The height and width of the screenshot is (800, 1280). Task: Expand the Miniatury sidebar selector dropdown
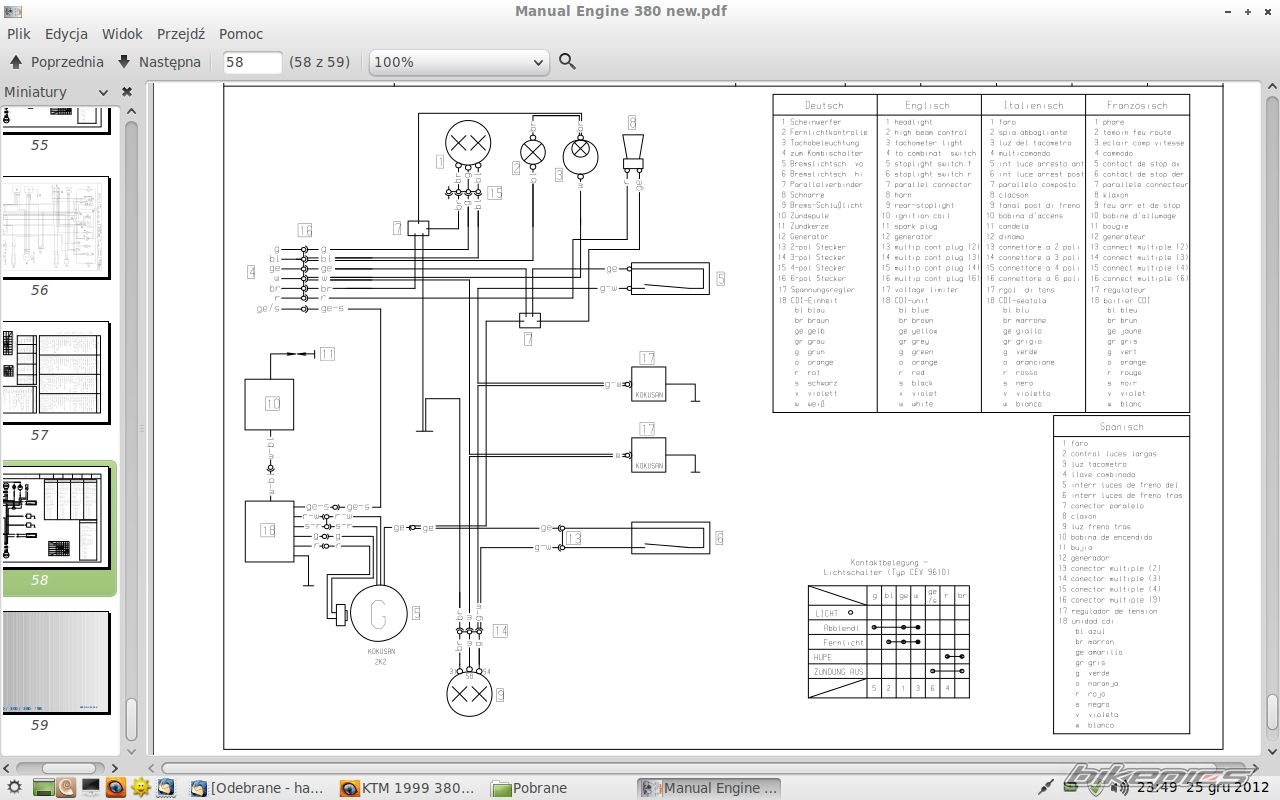click(x=103, y=92)
